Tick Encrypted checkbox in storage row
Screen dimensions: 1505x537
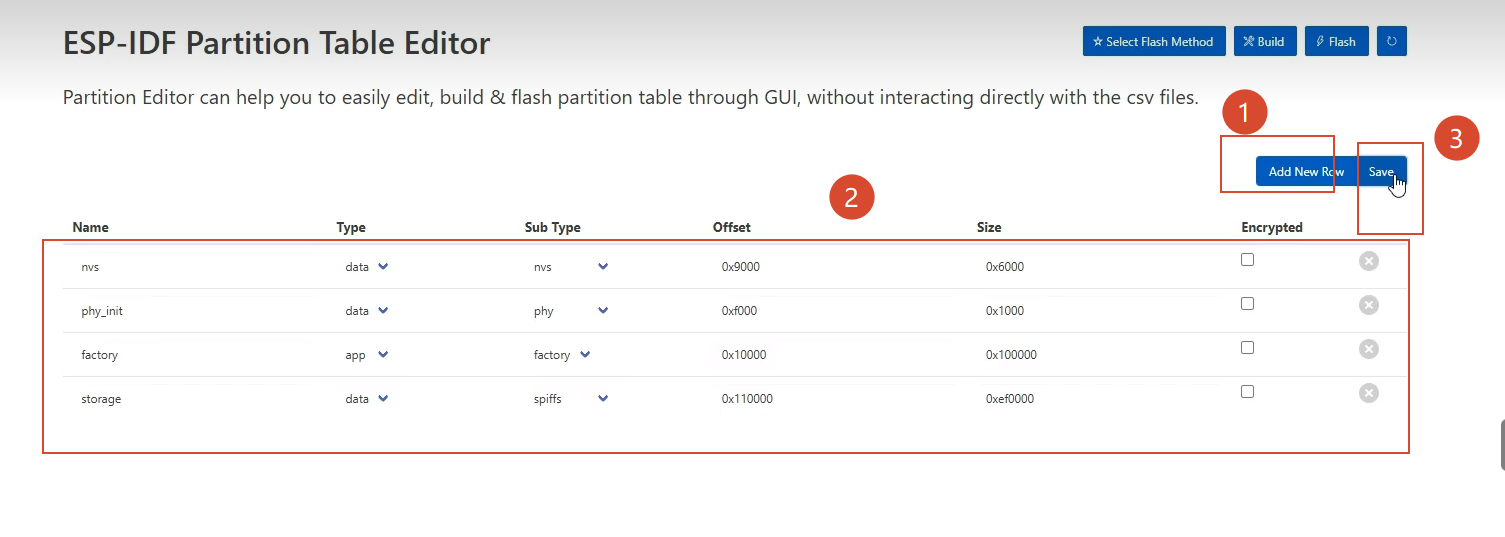point(1247,392)
